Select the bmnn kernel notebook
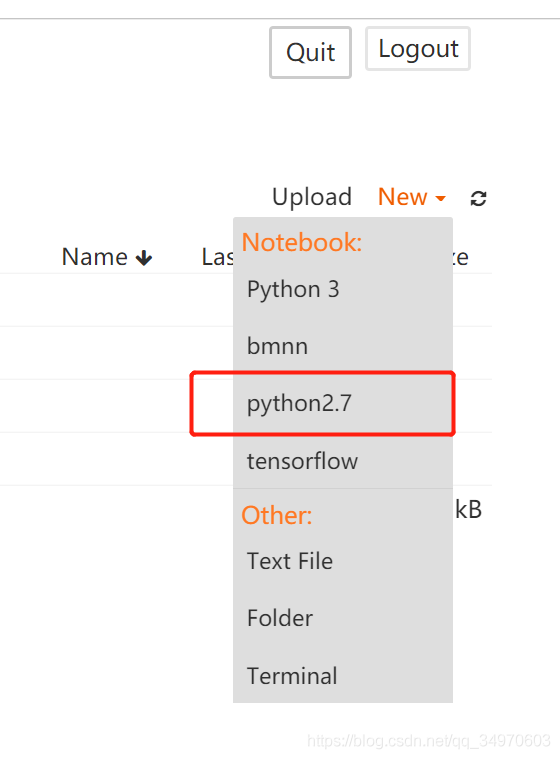560x759 pixels. click(343, 346)
